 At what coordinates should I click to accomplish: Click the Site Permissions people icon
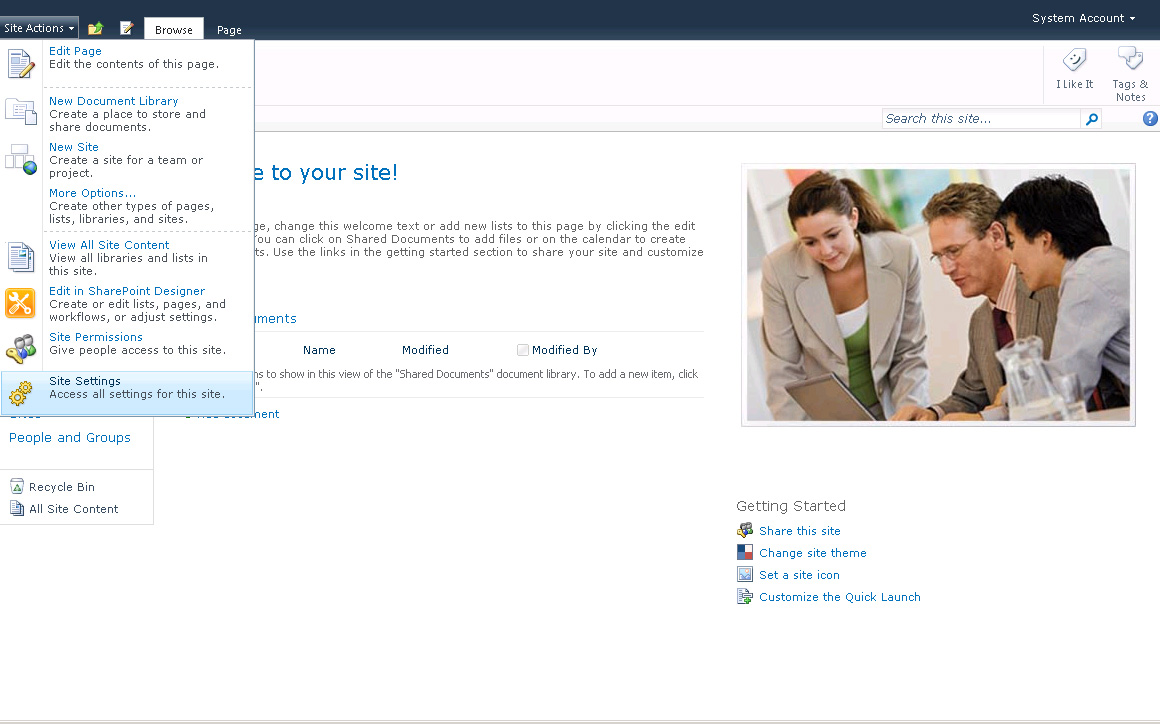[21, 348]
